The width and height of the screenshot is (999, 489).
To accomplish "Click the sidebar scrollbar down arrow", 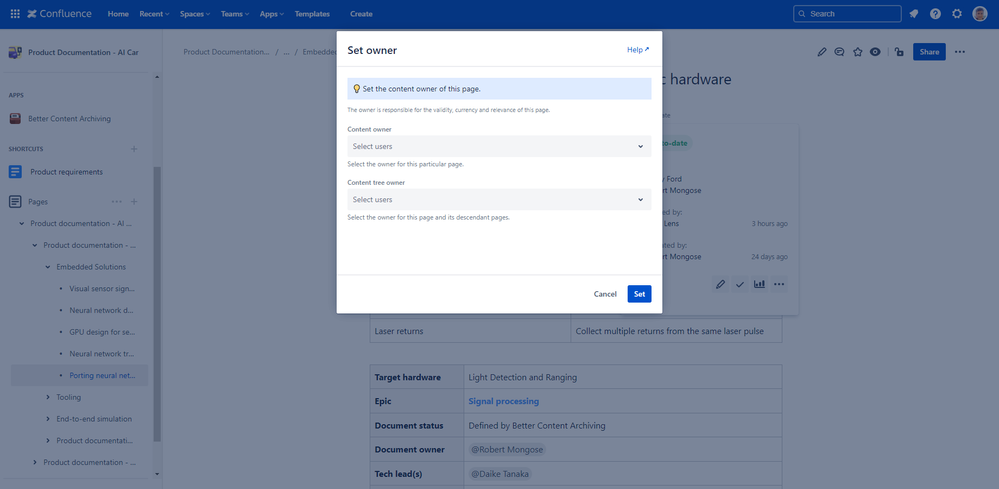I will (x=157, y=474).
